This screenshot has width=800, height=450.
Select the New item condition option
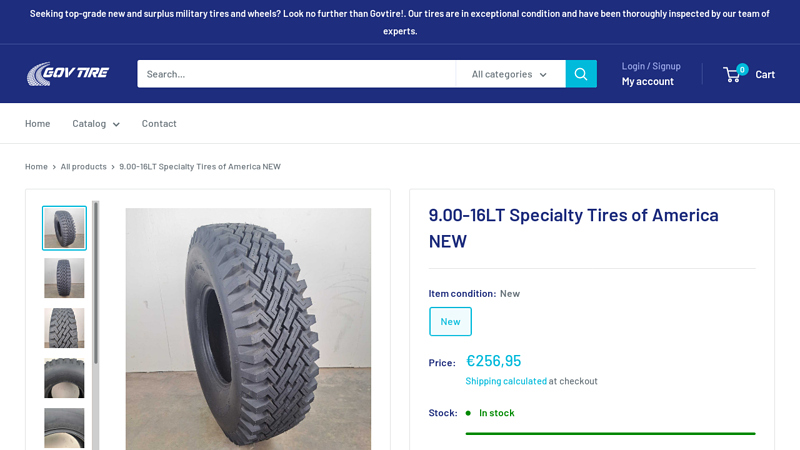click(x=450, y=321)
